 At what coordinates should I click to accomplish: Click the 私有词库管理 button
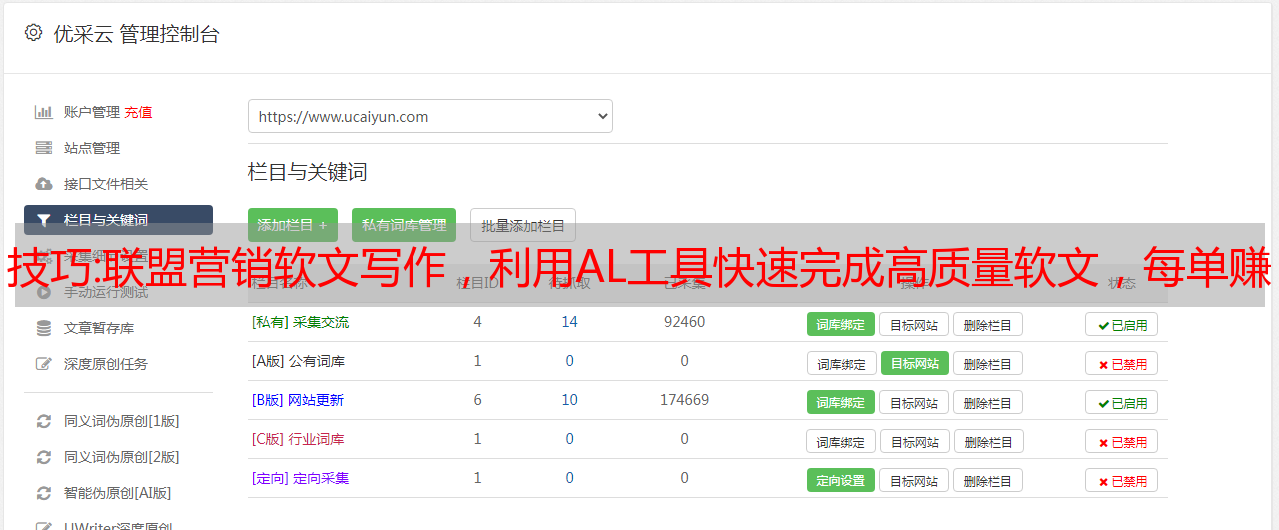pos(404,225)
